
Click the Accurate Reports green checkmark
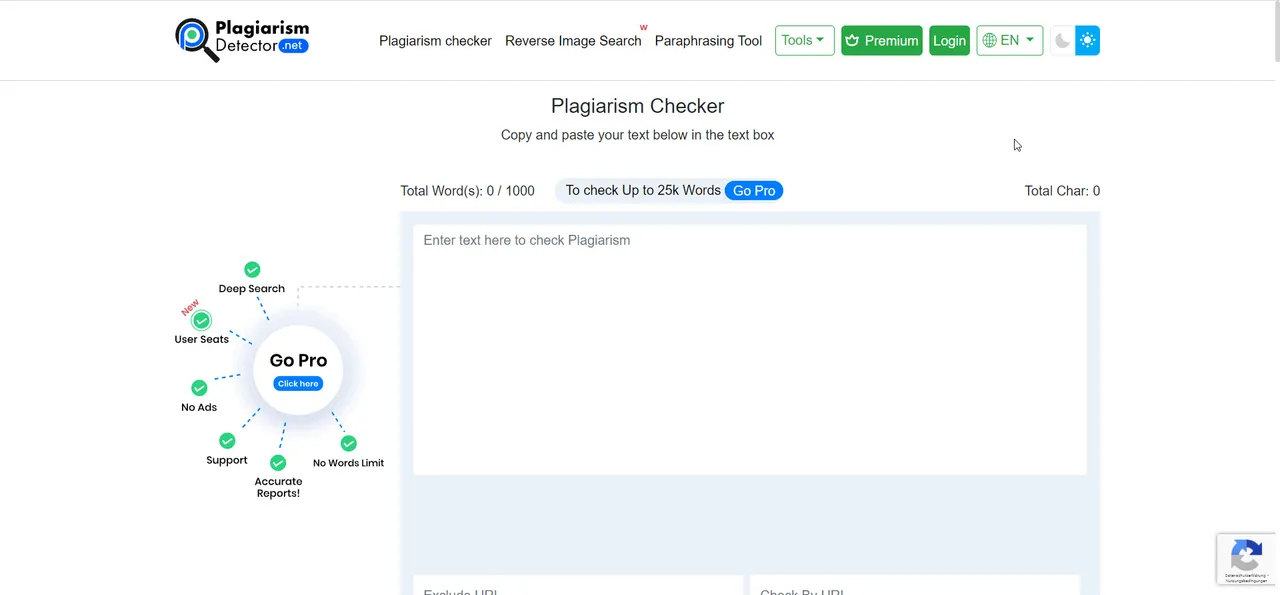278,463
